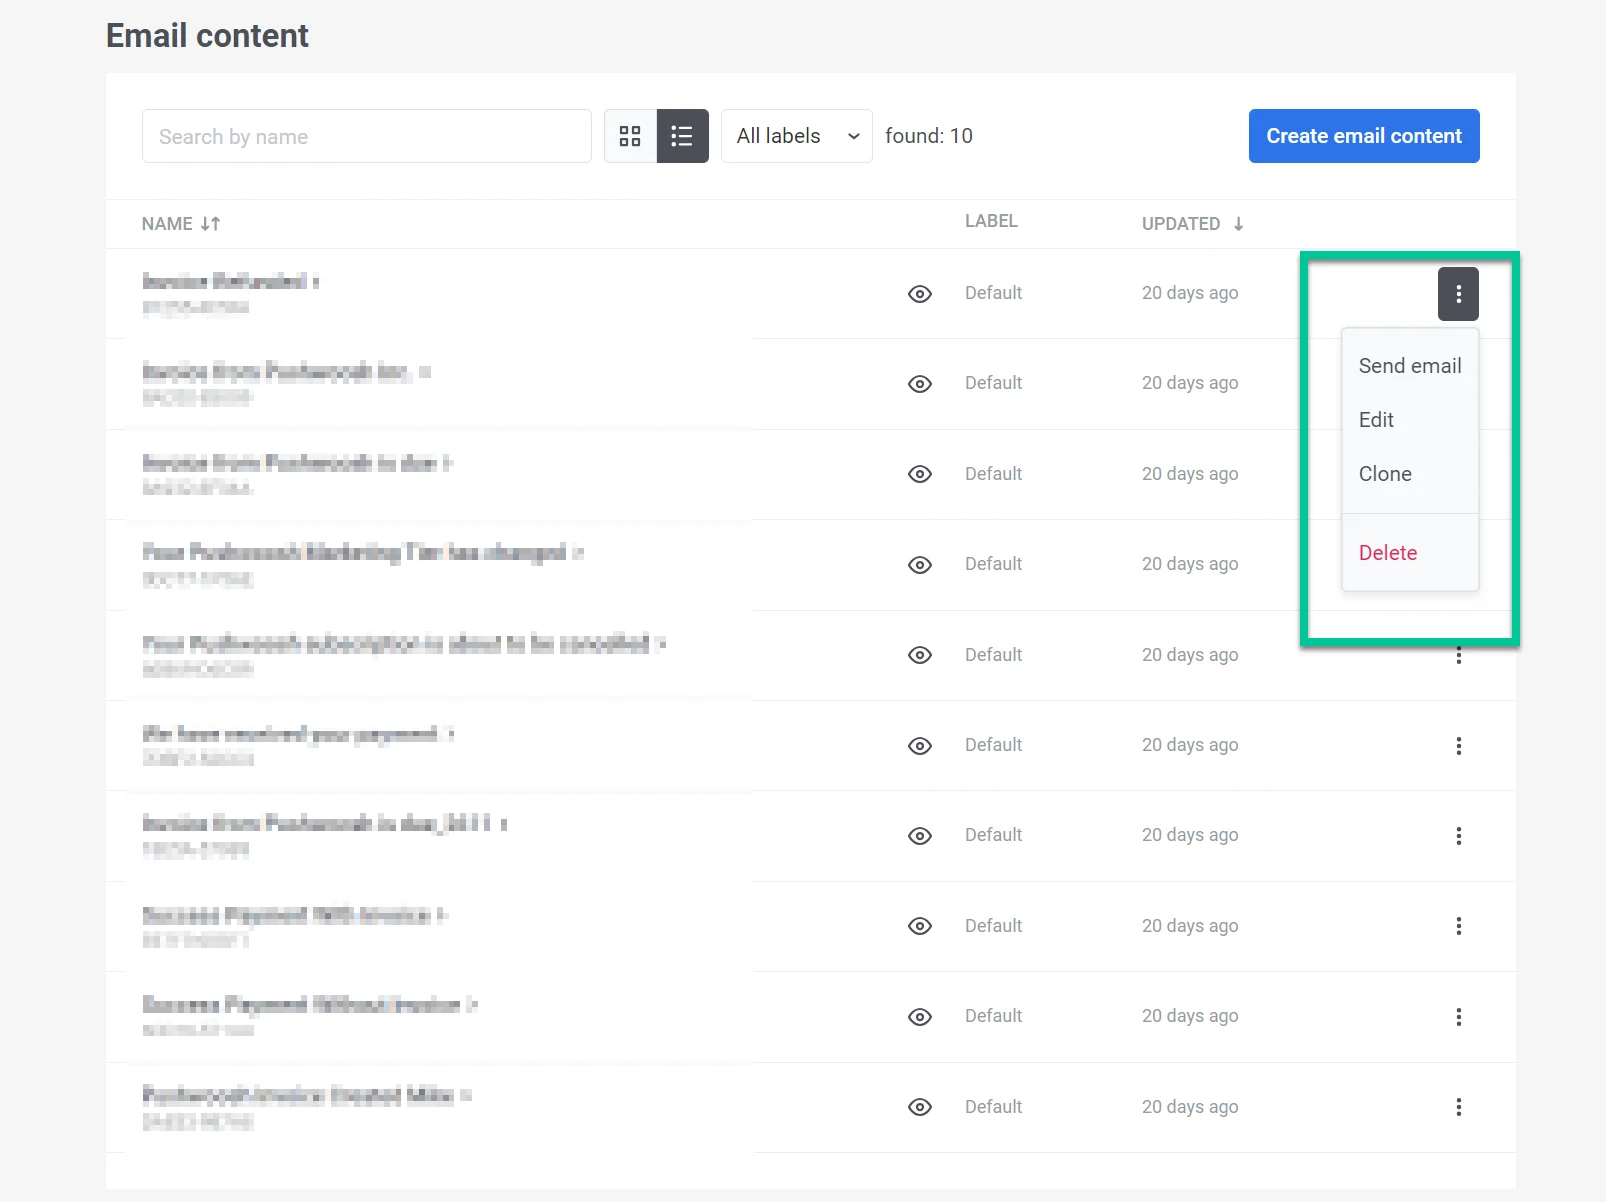The image size is (1606, 1202).
Task: Preview first email using its eye icon
Action: (x=920, y=294)
